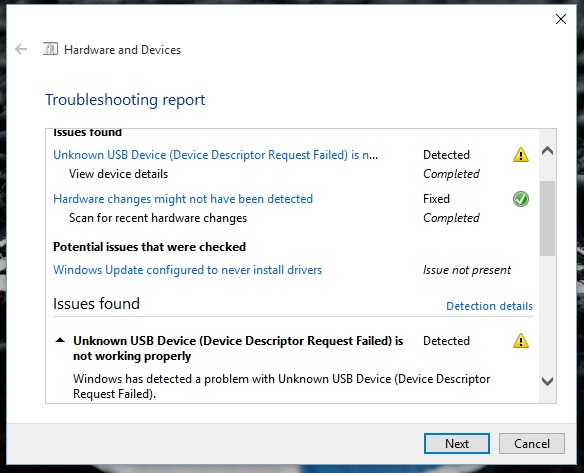
Task: Click bold 'Unknown USB Device... not working properly' title
Action: tap(238, 348)
